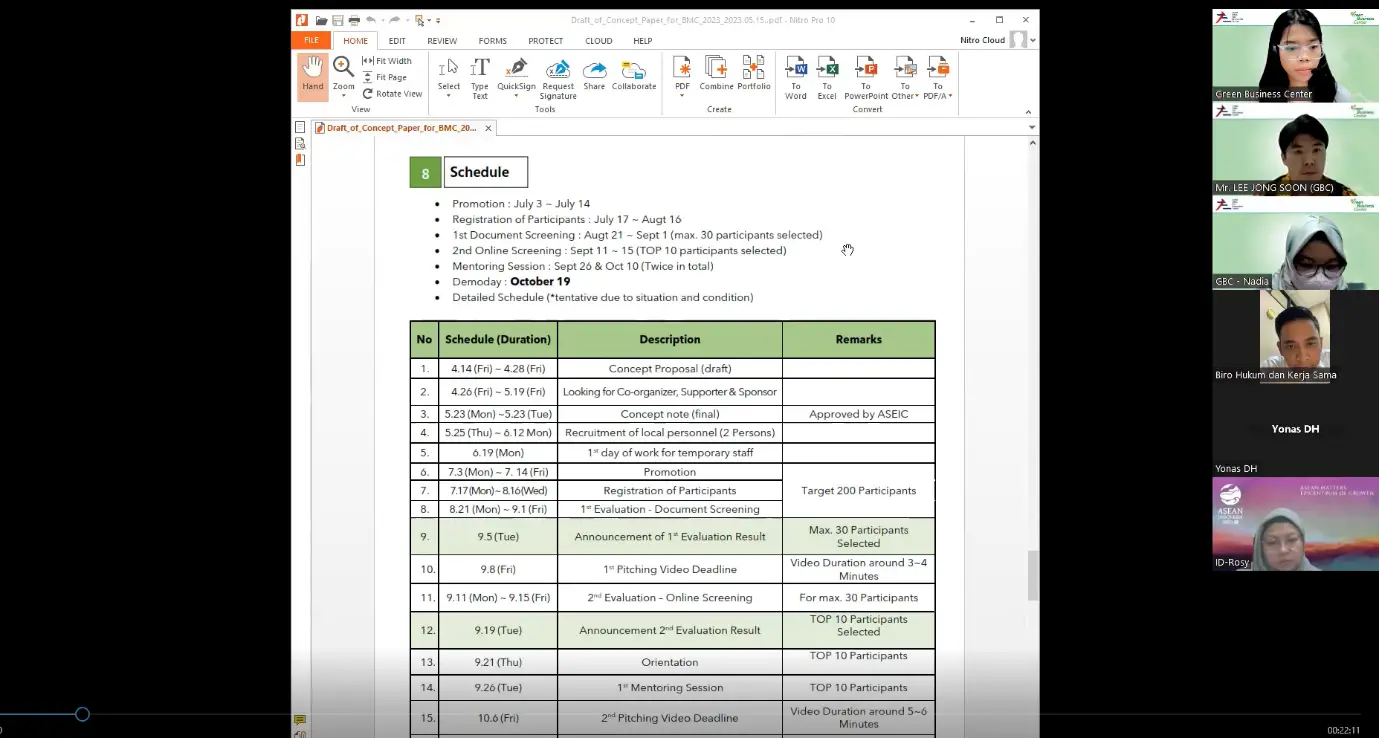The image size is (1379, 738).
Task: Switch to the PROTECT ribbon tab
Action: coord(546,41)
